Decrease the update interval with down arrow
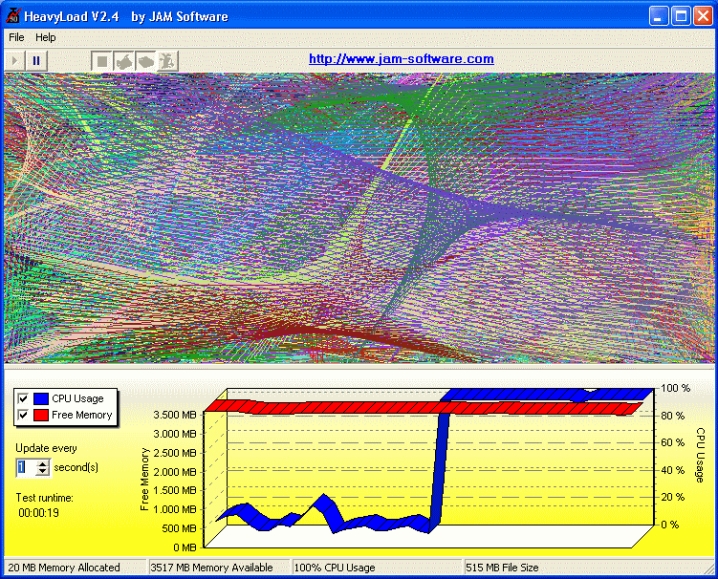 42,471
